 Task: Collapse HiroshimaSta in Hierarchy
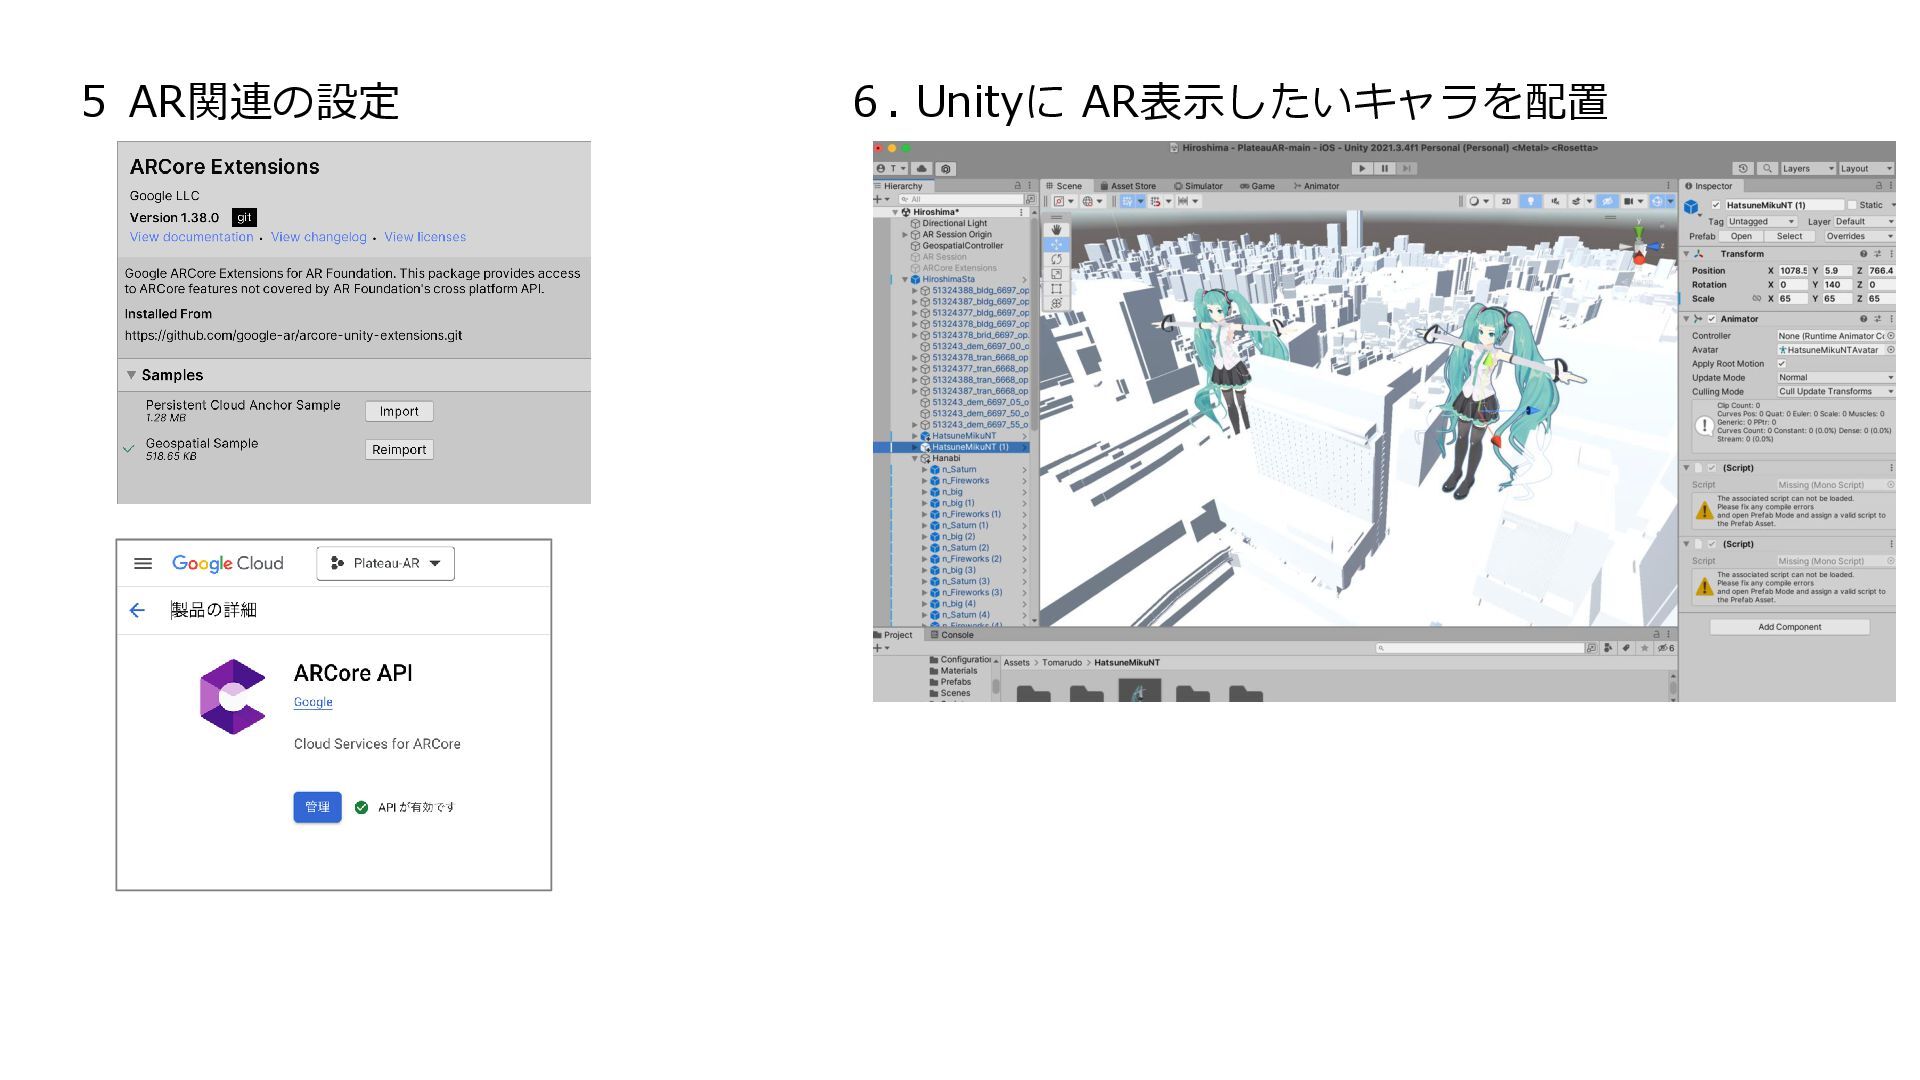pyautogui.click(x=906, y=279)
